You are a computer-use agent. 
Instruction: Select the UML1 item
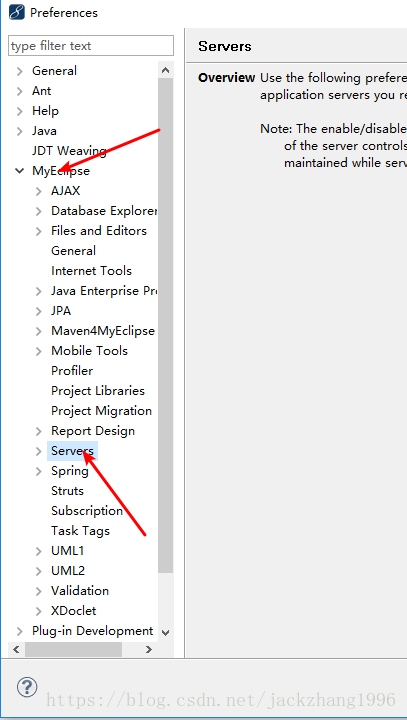(x=68, y=551)
